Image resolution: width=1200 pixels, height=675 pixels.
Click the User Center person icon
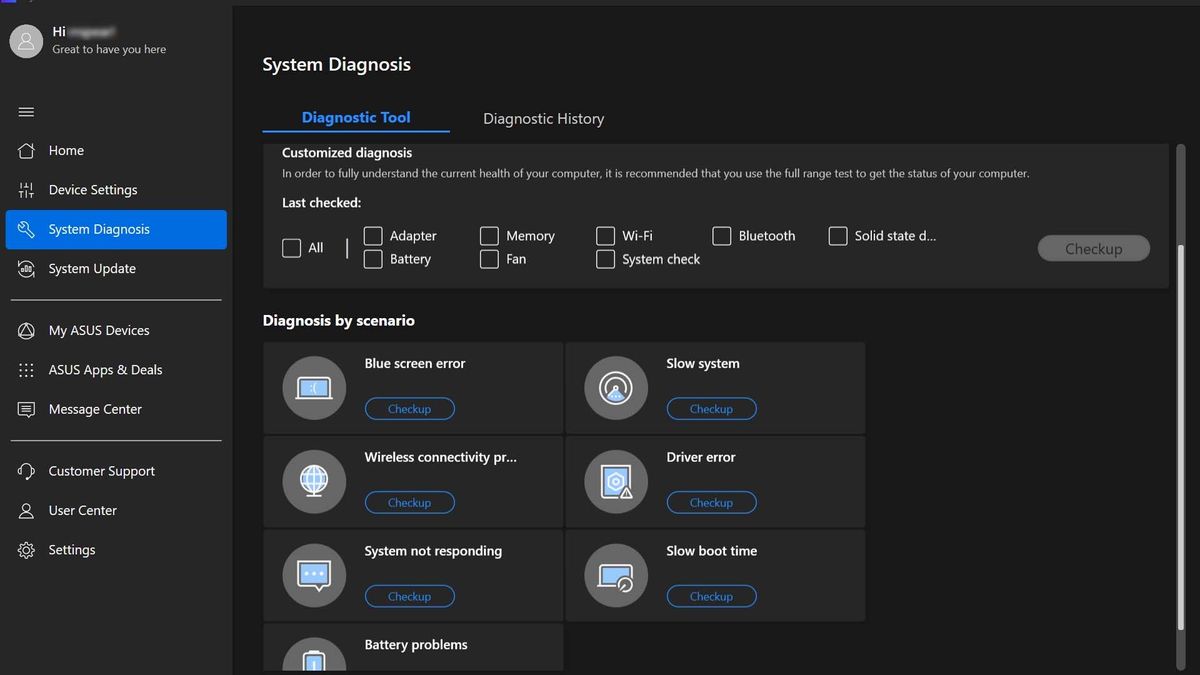point(27,510)
